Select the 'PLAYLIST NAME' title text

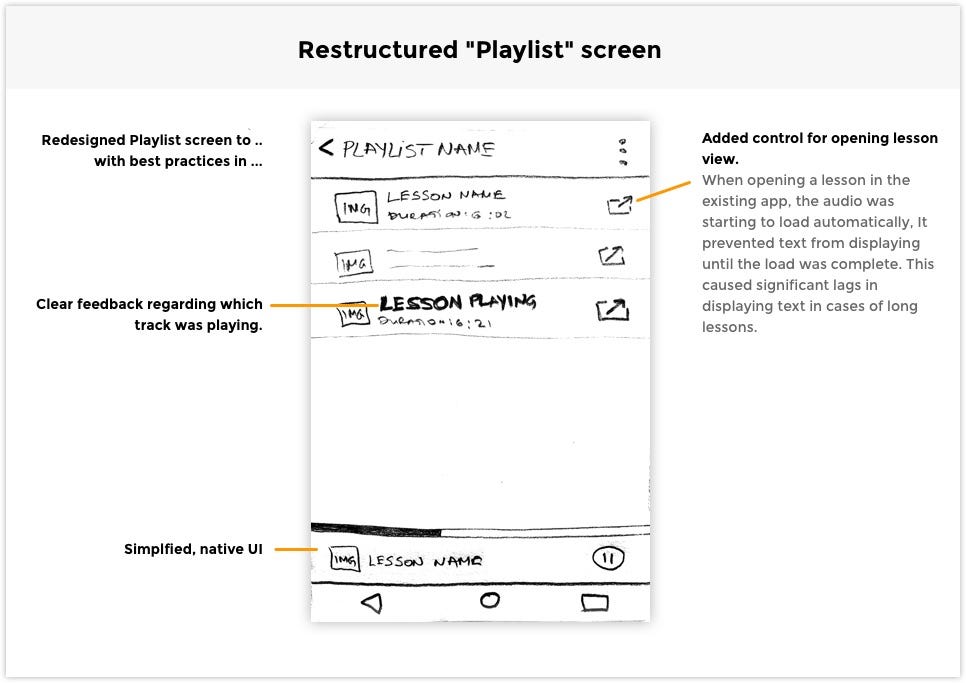click(419, 149)
